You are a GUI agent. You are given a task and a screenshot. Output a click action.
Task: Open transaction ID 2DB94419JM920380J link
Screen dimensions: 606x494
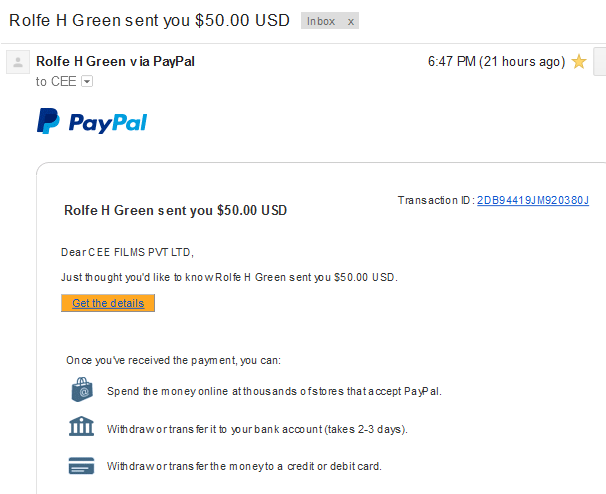pos(533,200)
